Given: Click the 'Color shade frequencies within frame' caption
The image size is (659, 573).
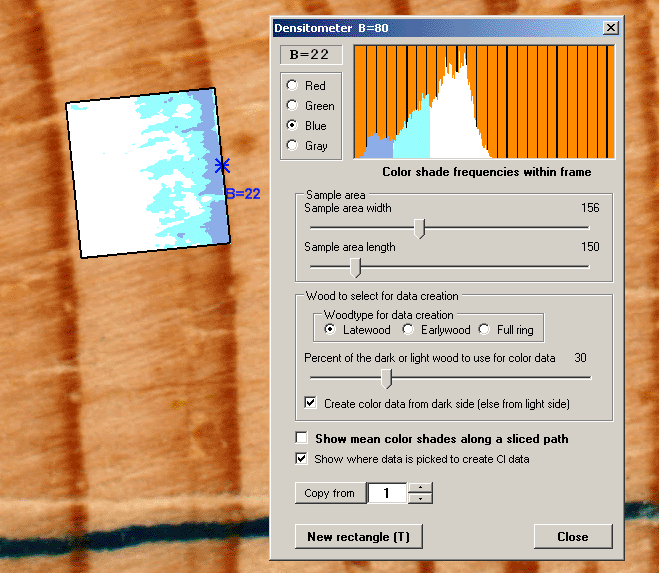Looking at the screenshot, I should [x=487, y=172].
